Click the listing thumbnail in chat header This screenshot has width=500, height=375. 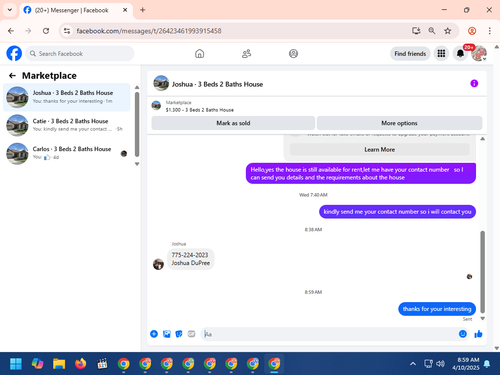(x=161, y=83)
